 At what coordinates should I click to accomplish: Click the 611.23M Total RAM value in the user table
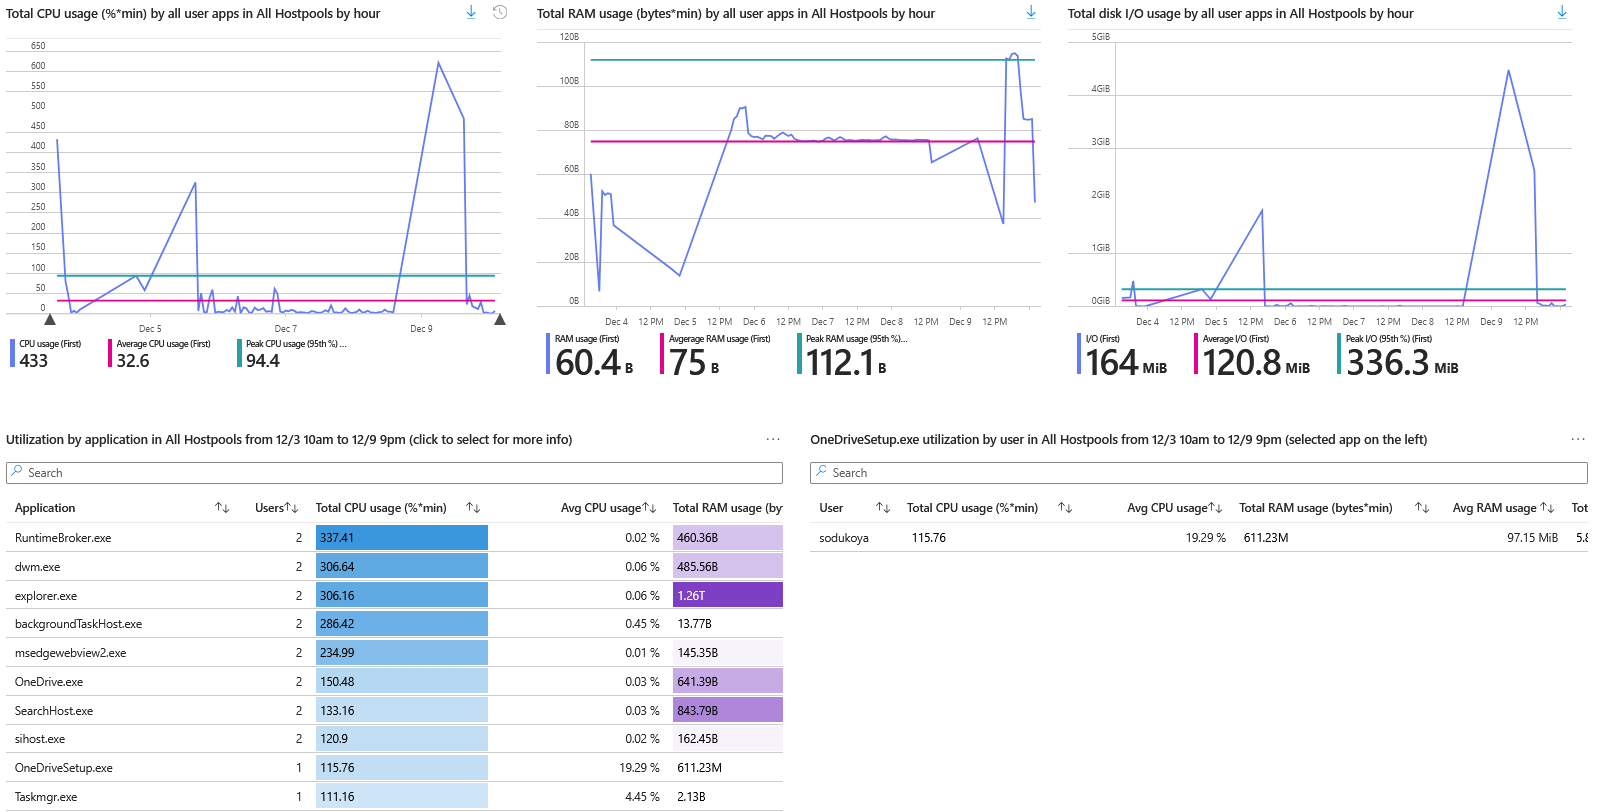(x=1266, y=538)
